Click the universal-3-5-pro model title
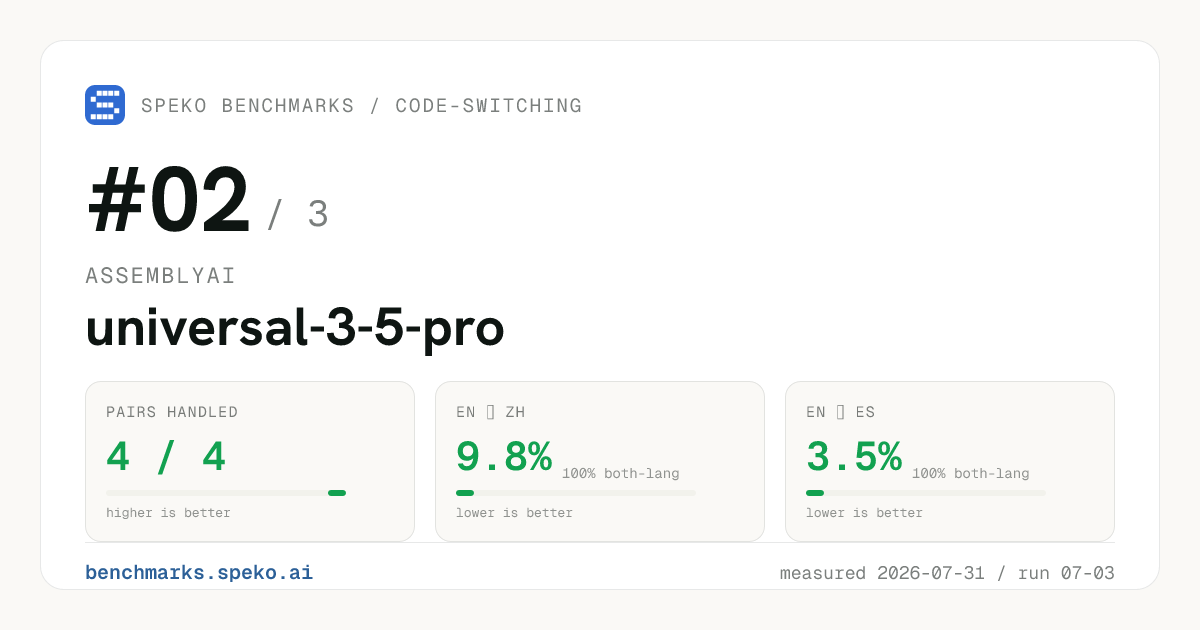The height and width of the screenshot is (630, 1200). pos(295,329)
